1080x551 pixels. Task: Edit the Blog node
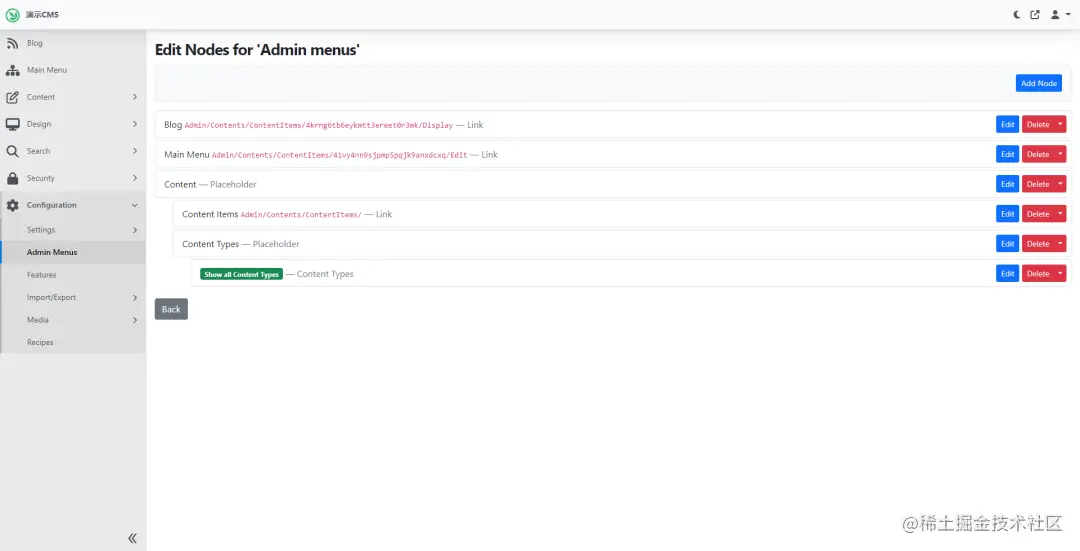point(1007,125)
